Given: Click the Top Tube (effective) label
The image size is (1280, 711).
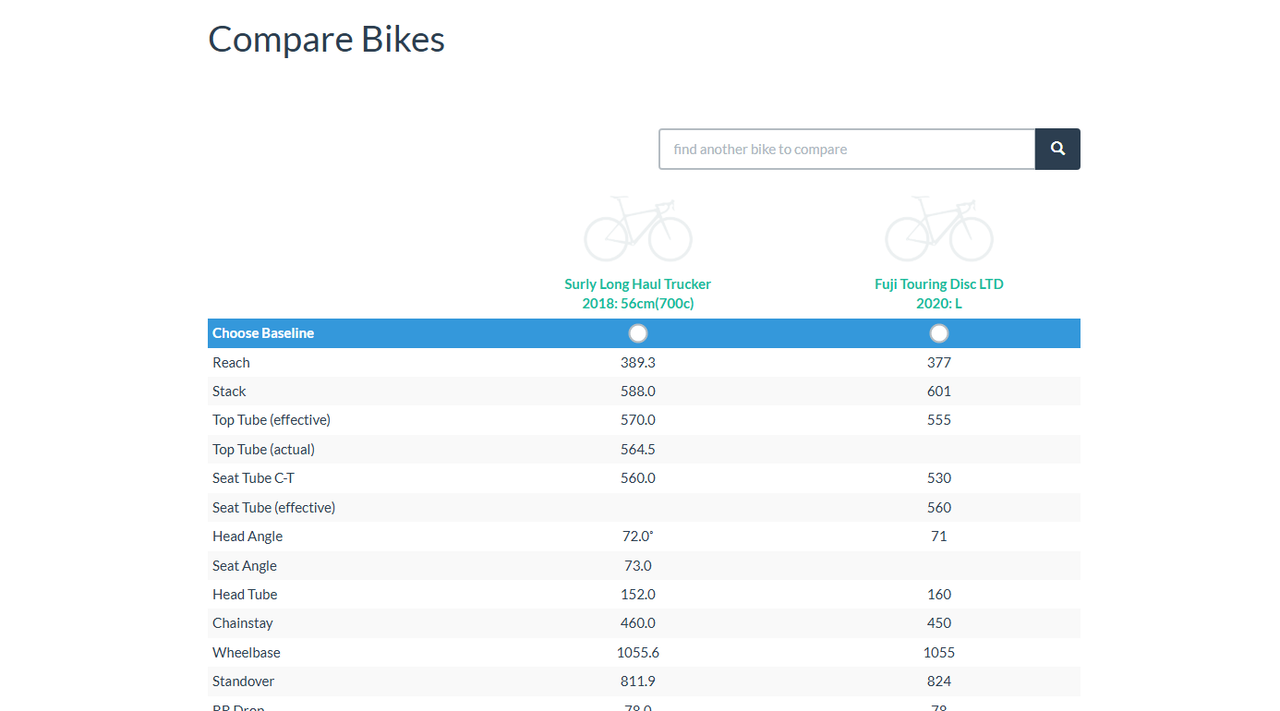Looking at the screenshot, I should [x=271, y=420].
